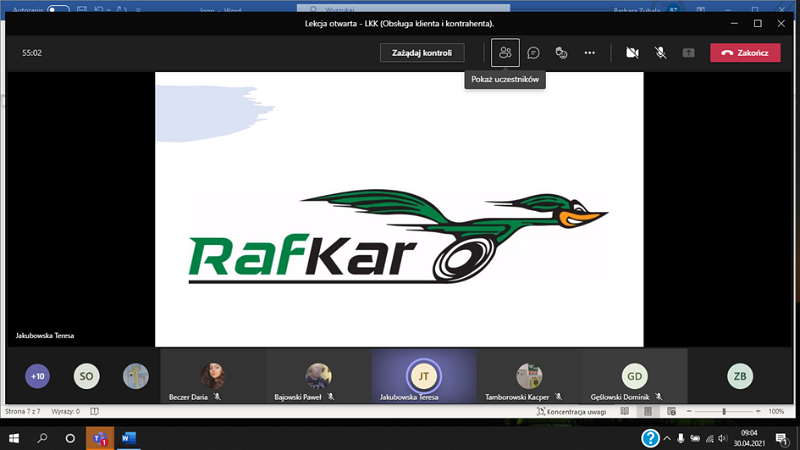Viewport: 800px width, 450px height.
Task: Switch Word to Print Layout view icon
Action: [x=648, y=411]
